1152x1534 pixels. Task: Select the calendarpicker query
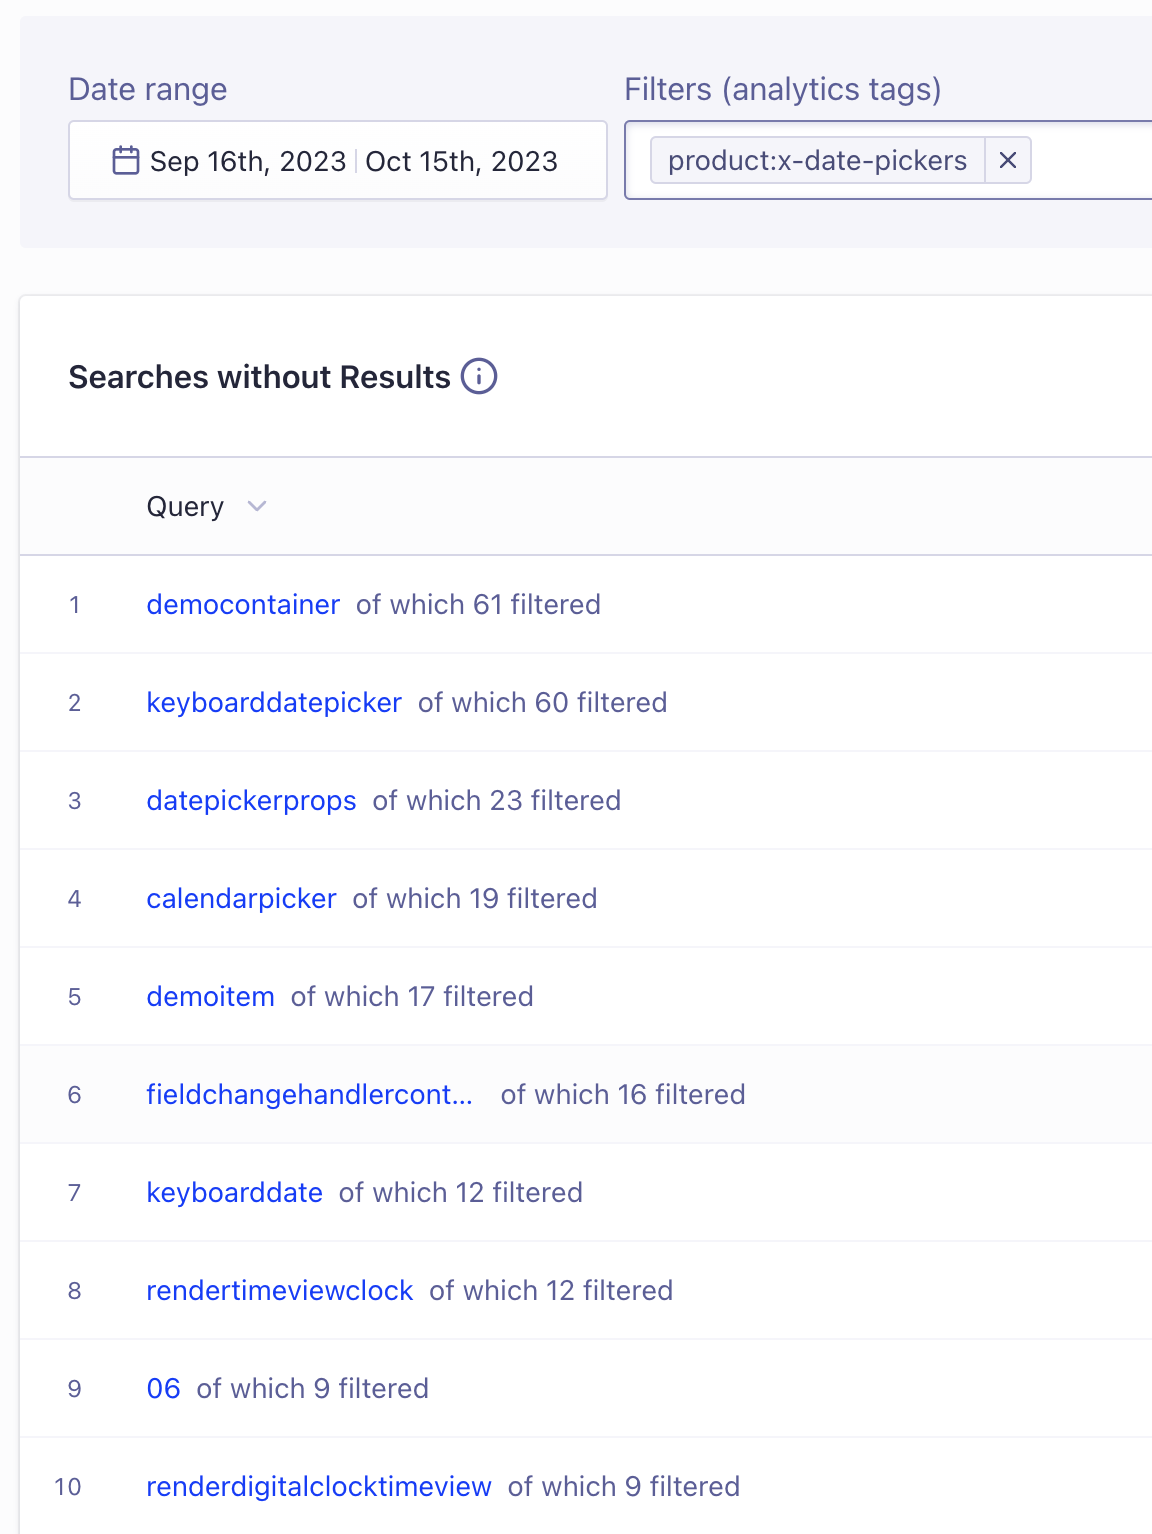[241, 898]
